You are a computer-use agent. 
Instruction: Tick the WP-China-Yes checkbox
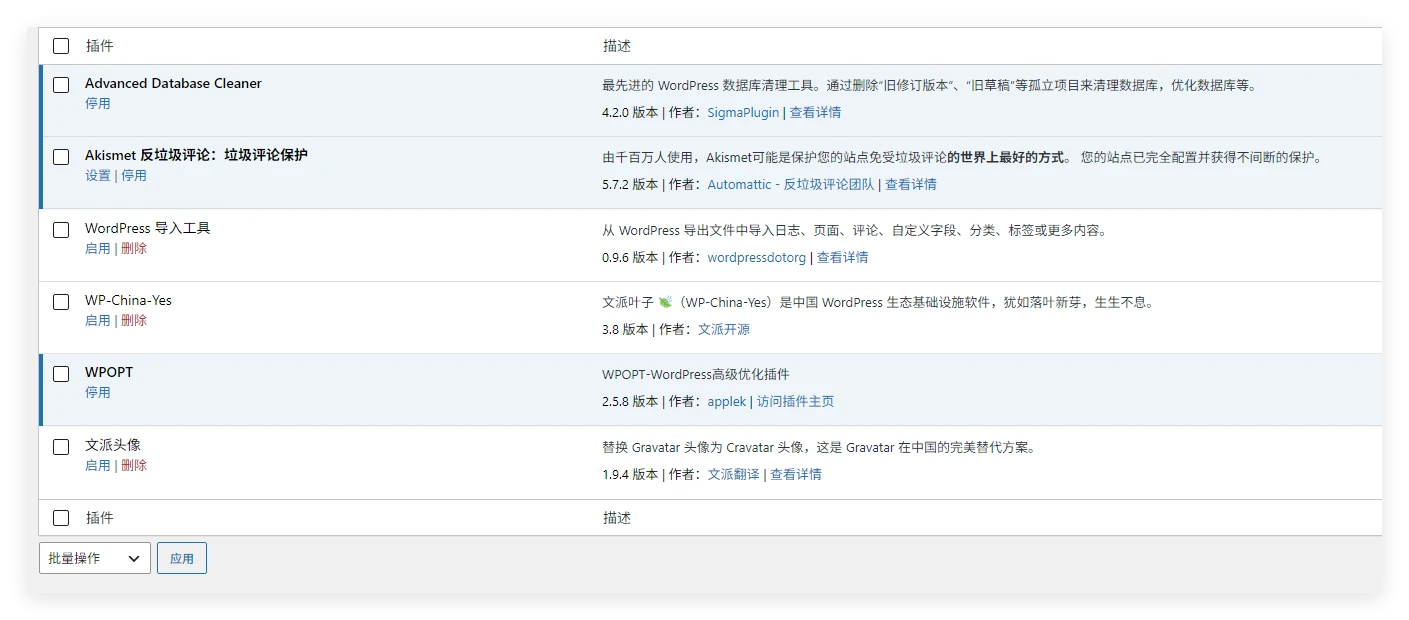pos(61,302)
